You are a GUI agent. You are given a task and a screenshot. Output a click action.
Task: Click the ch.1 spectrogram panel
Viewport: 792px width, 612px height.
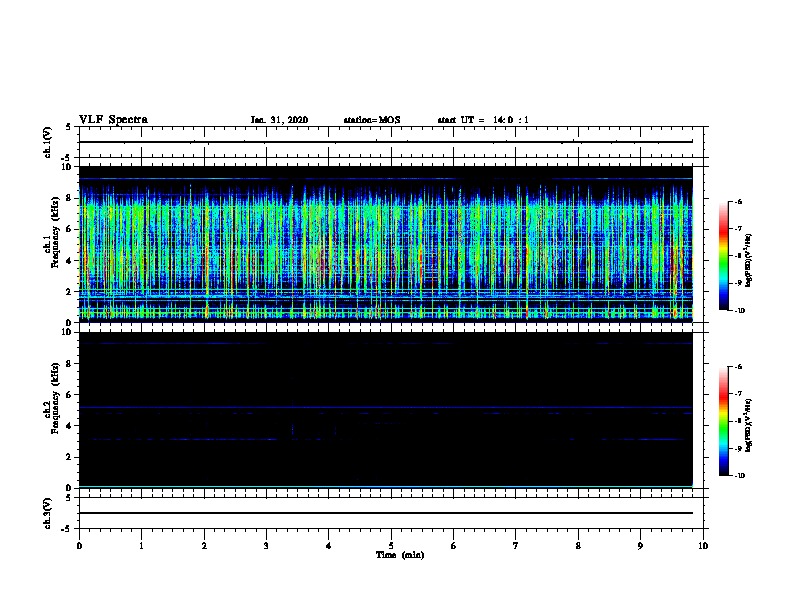click(385, 244)
